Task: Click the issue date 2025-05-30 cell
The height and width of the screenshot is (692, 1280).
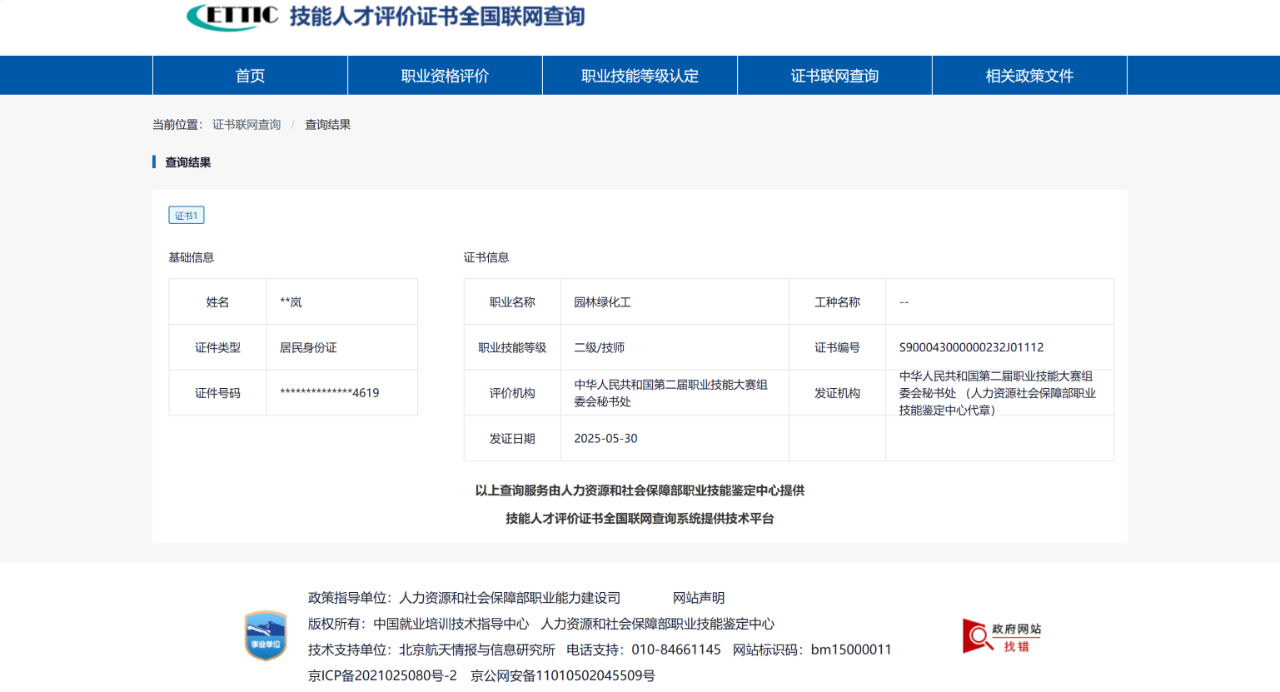Action: point(605,439)
